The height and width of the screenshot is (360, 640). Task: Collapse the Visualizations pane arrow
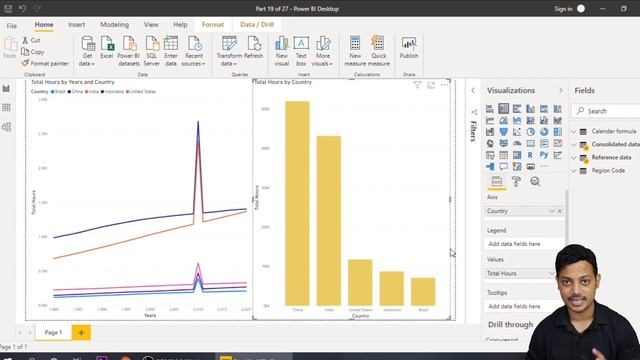pyautogui.click(x=560, y=90)
